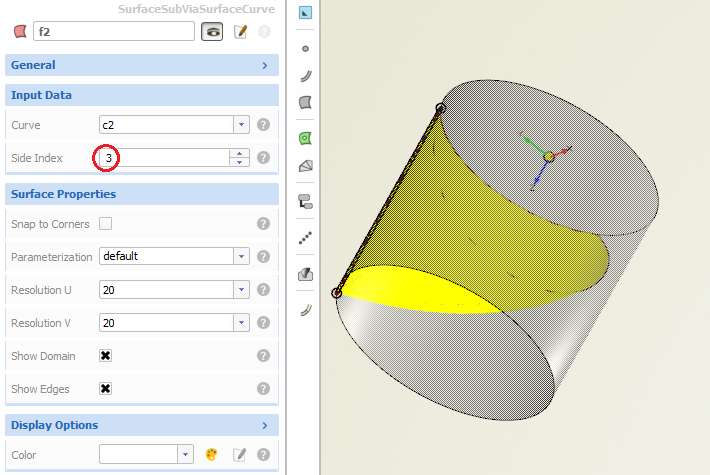Select the gray surface creation tool
Viewport: 710px width, 475px height.
pyautogui.click(x=306, y=102)
